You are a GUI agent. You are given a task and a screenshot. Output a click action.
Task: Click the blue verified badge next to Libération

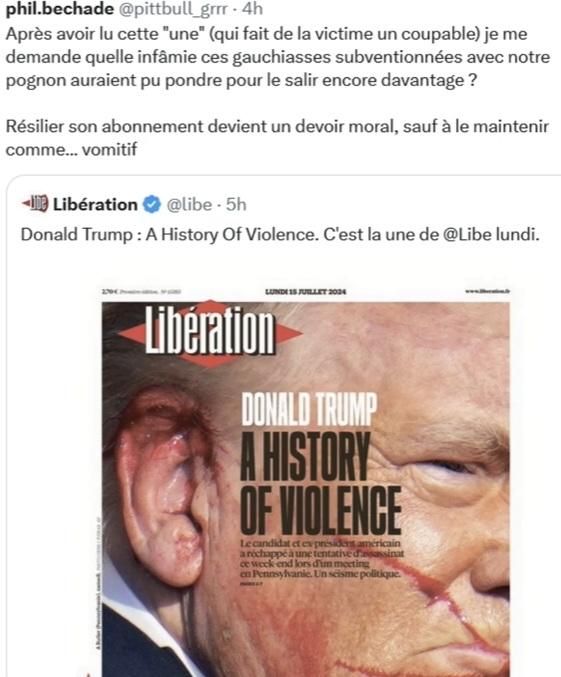click(x=152, y=204)
